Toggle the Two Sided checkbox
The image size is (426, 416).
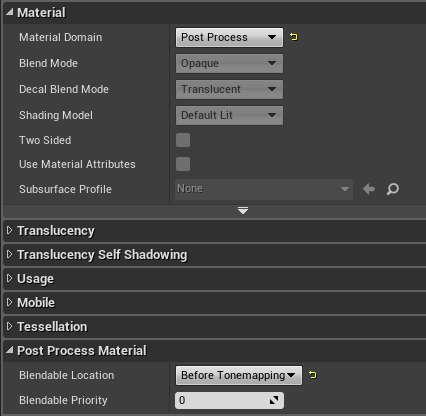tap(183, 140)
